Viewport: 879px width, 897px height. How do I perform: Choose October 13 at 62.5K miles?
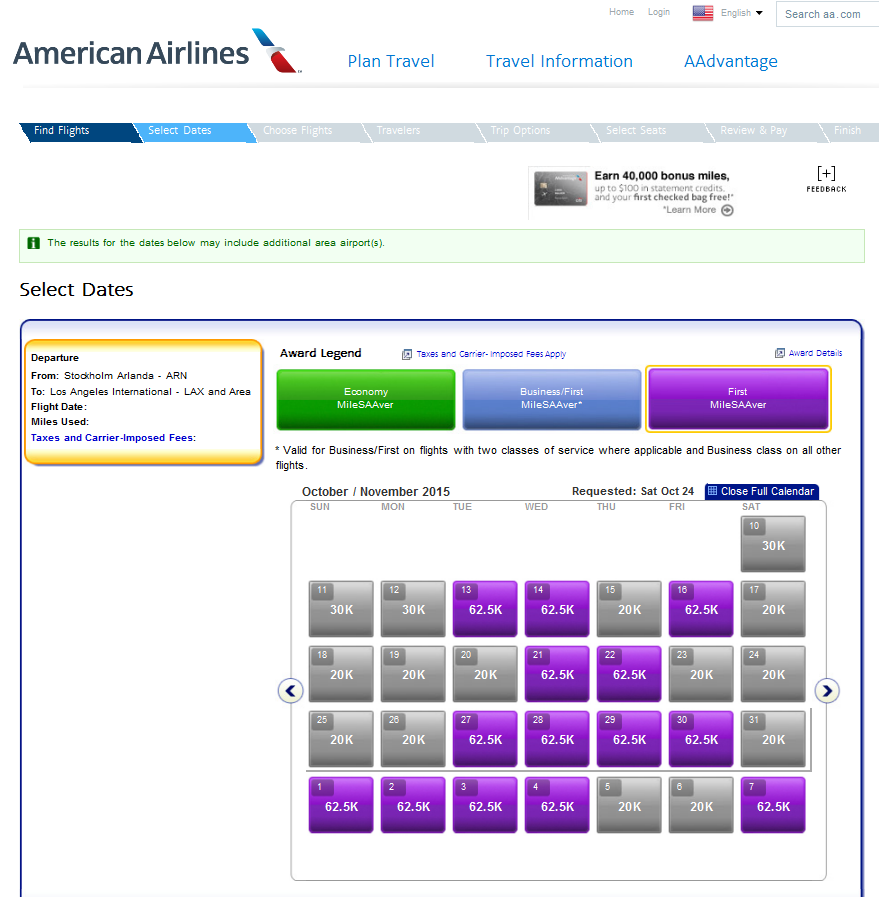pos(484,609)
